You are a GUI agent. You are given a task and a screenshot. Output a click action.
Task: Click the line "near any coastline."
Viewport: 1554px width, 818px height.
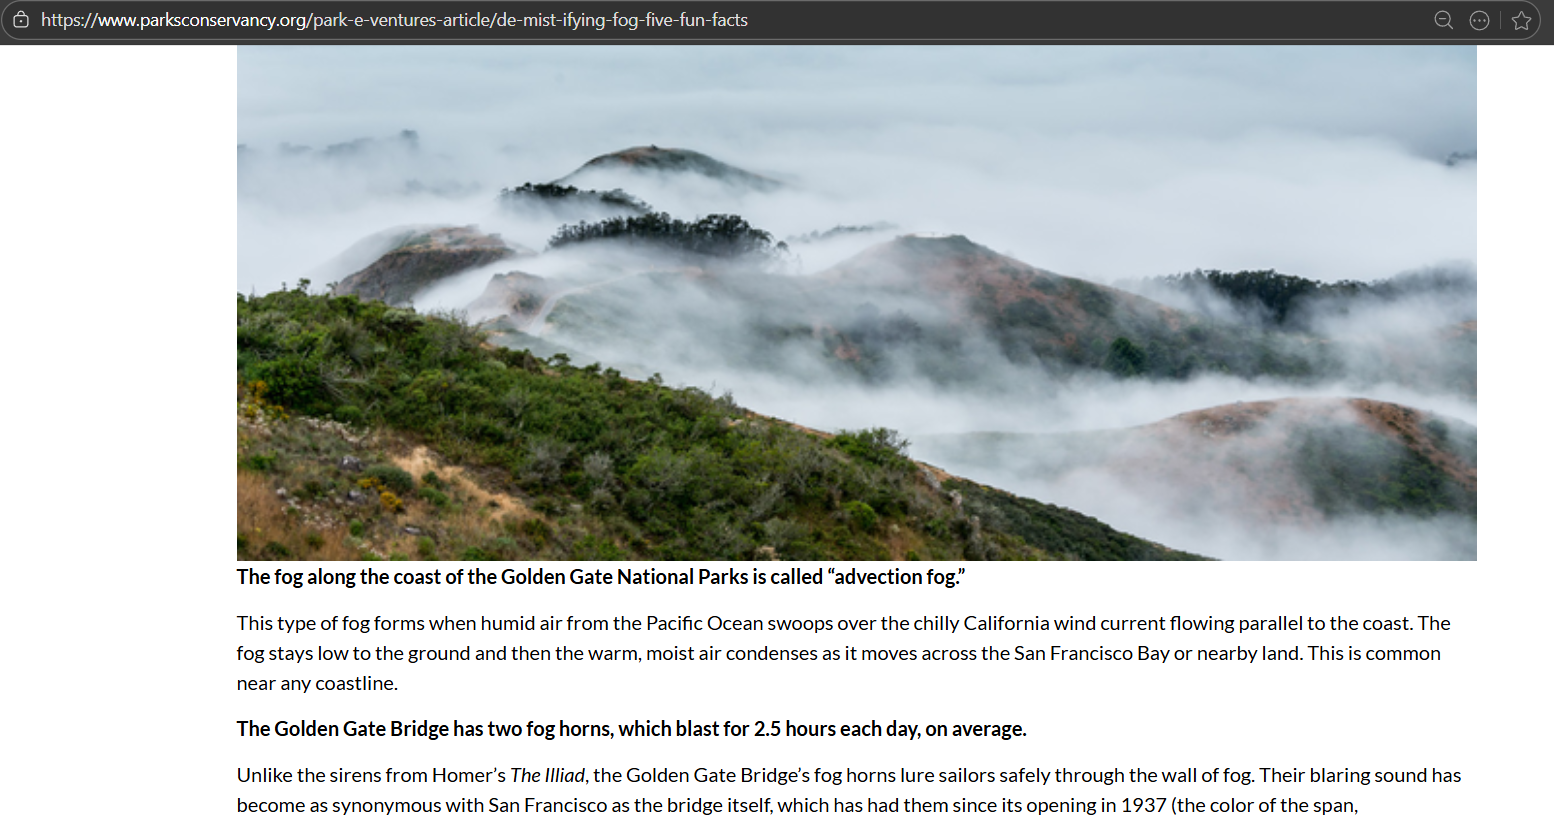317,683
